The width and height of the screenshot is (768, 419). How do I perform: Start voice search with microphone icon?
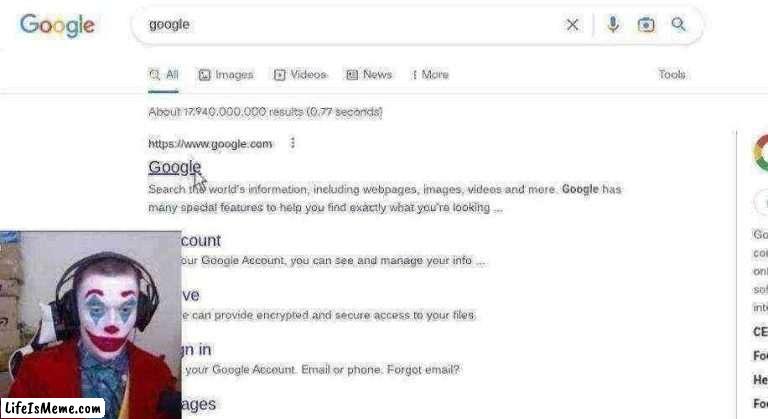point(613,24)
